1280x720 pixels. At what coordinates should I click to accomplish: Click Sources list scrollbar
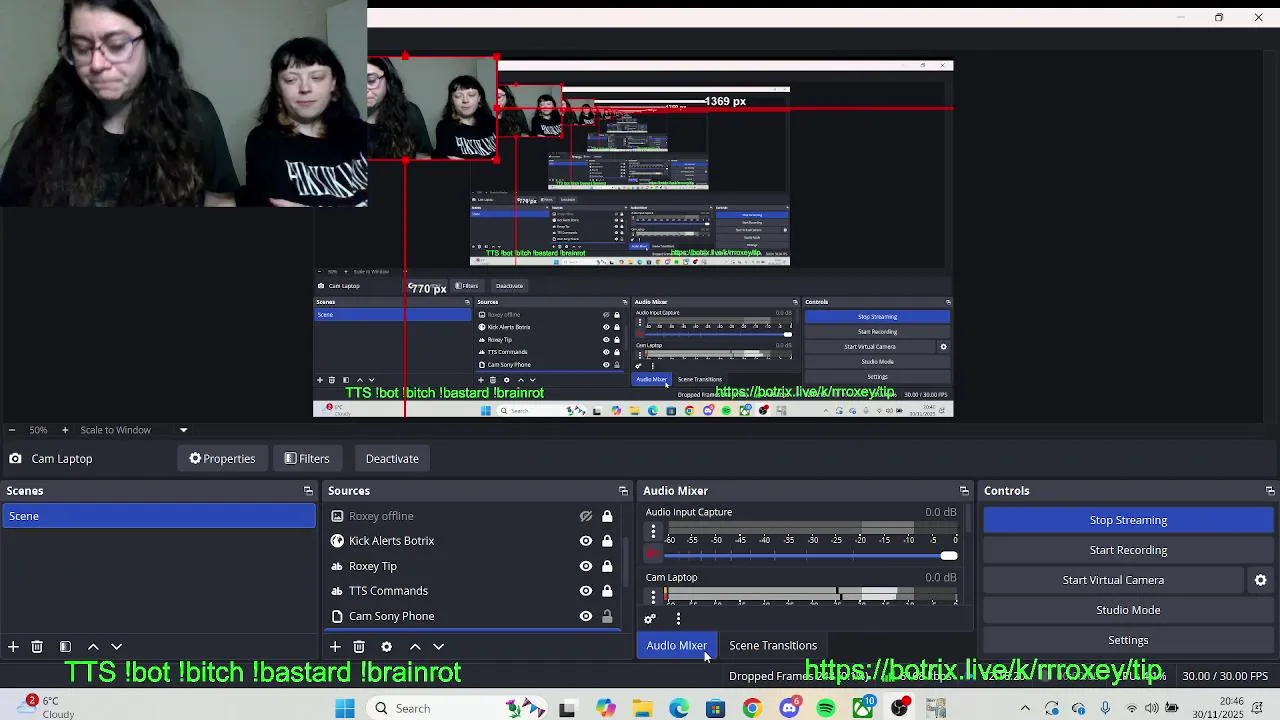[627, 560]
